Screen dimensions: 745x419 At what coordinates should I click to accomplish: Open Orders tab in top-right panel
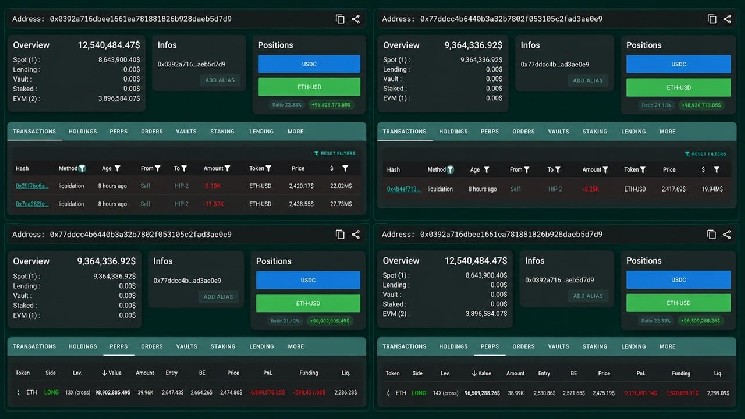pos(524,131)
